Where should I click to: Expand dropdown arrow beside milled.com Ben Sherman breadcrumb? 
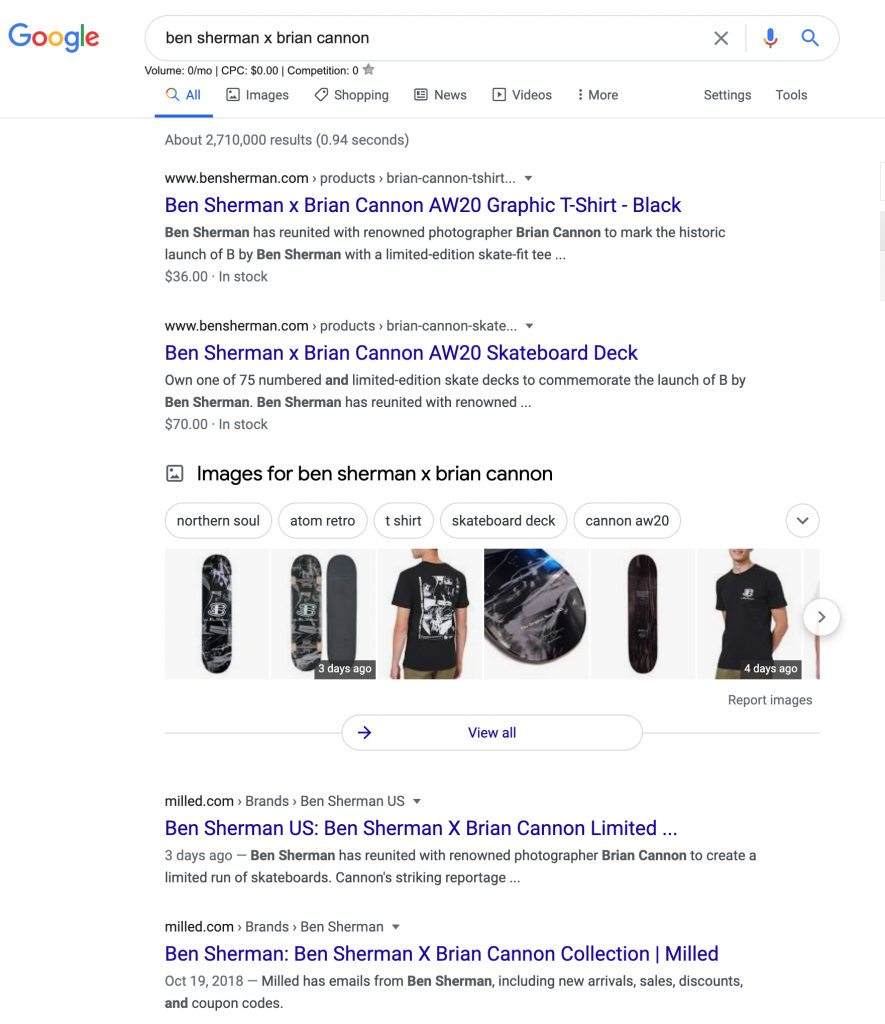pyautogui.click(x=395, y=927)
